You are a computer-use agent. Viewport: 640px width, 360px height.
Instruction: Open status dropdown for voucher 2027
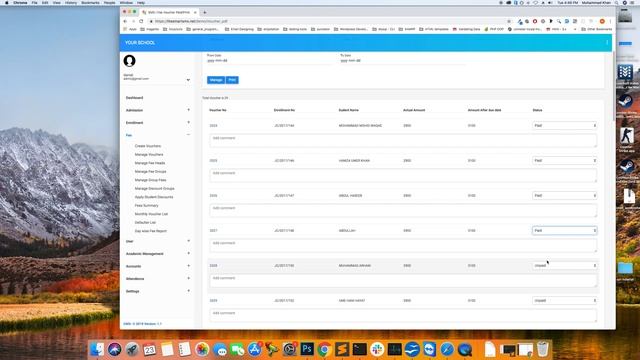564,231
